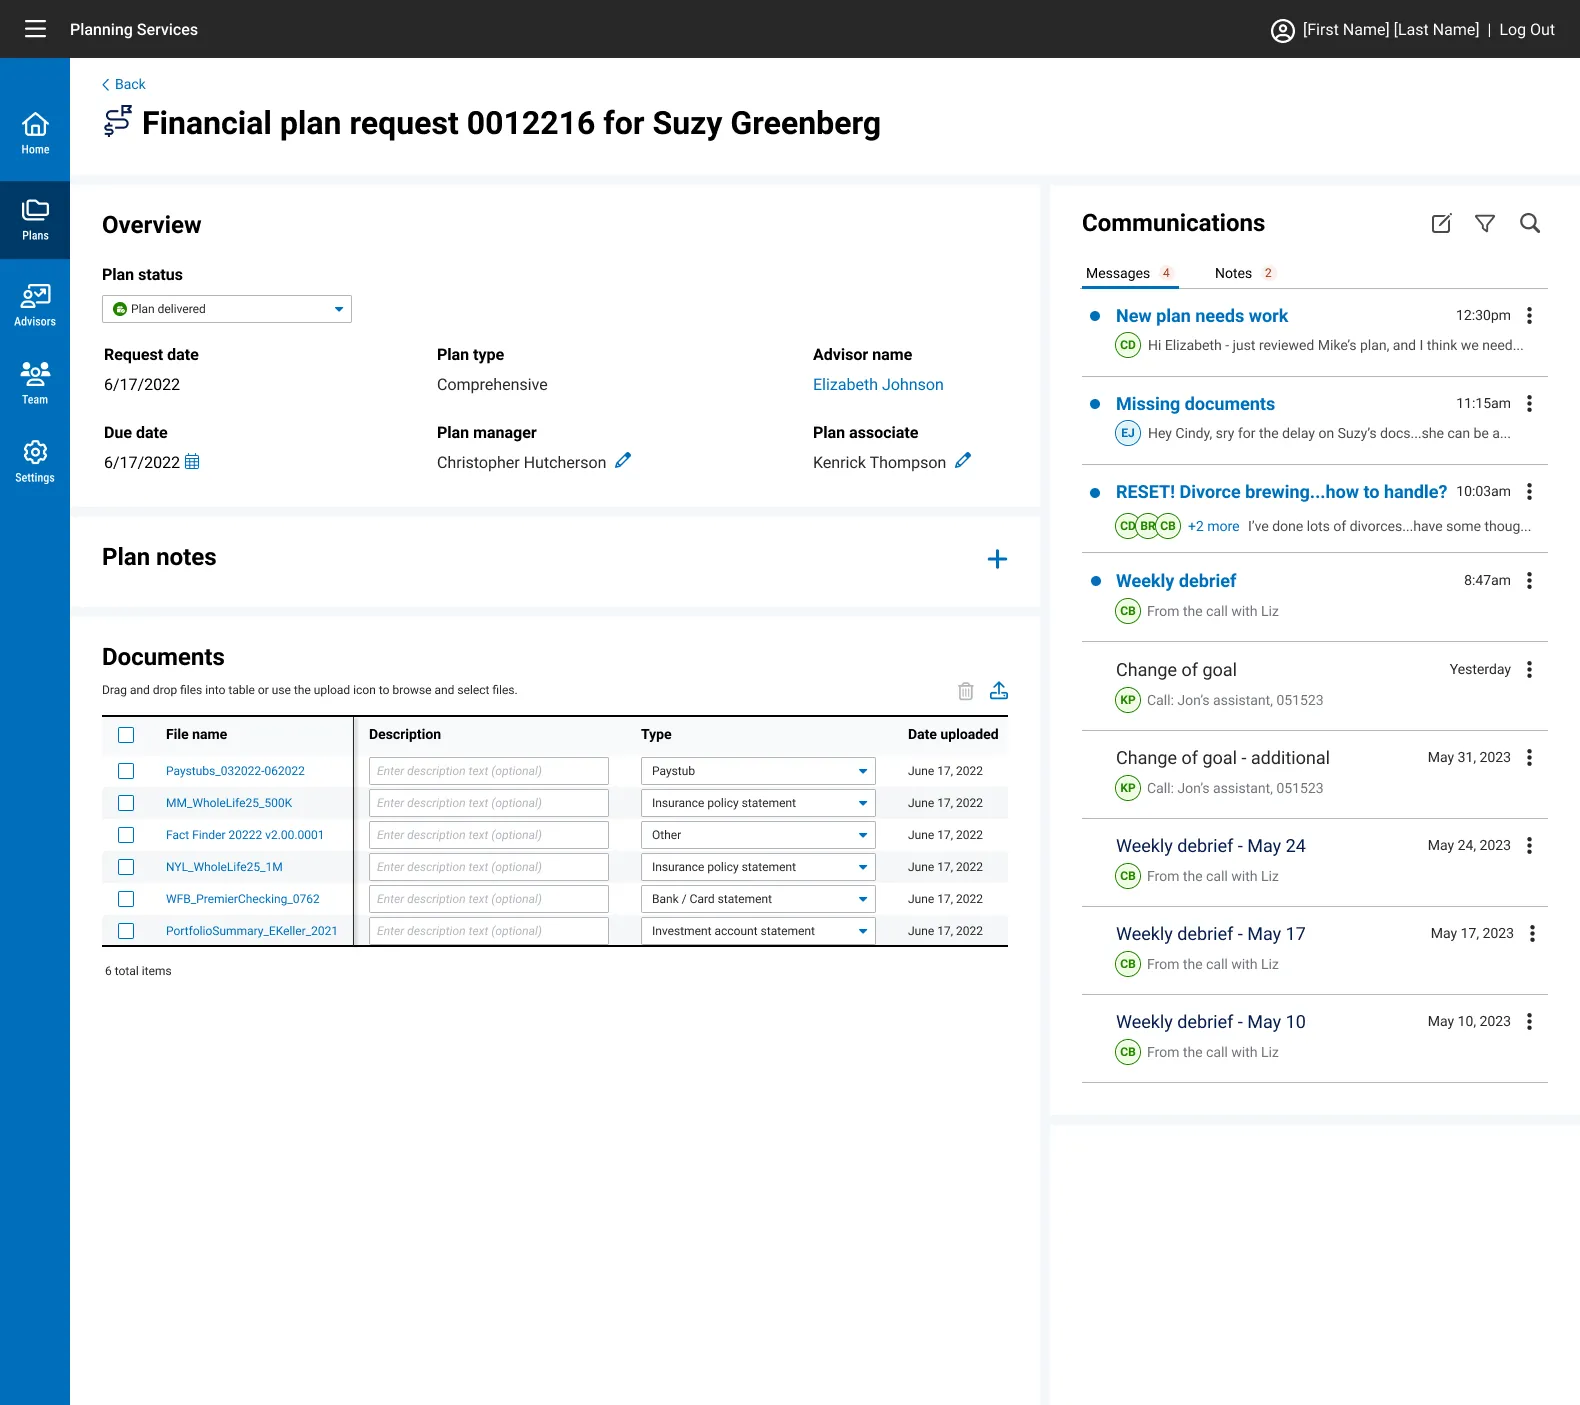Open the due date calendar icon
Viewport: 1580px width, 1405px height.
coord(192,462)
